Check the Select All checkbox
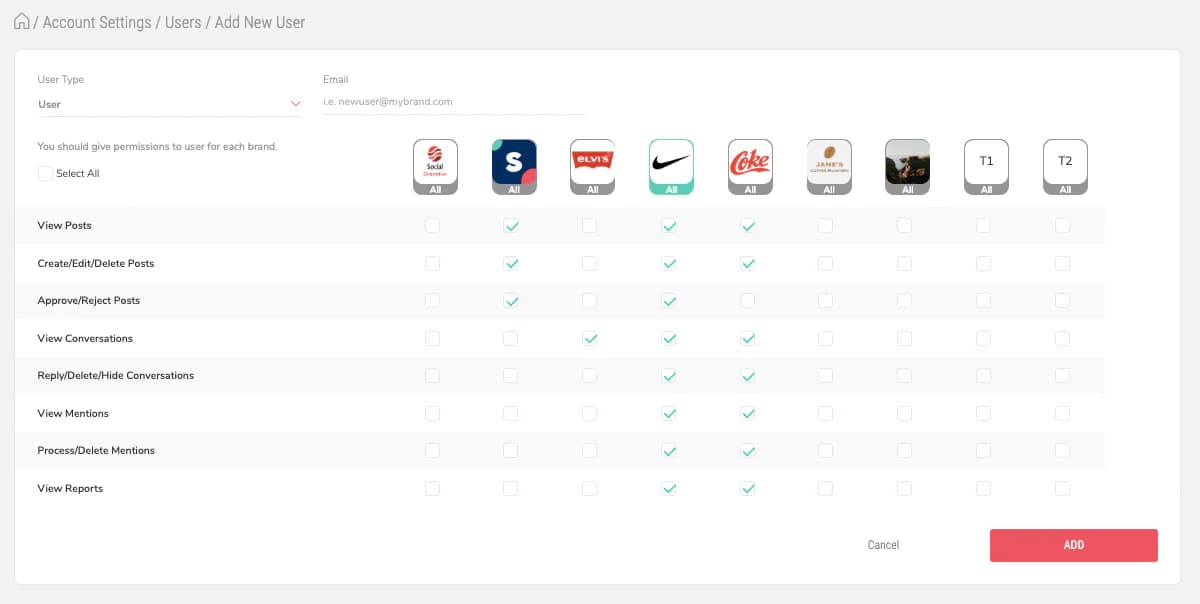The height and width of the screenshot is (604, 1200). (45, 173)
